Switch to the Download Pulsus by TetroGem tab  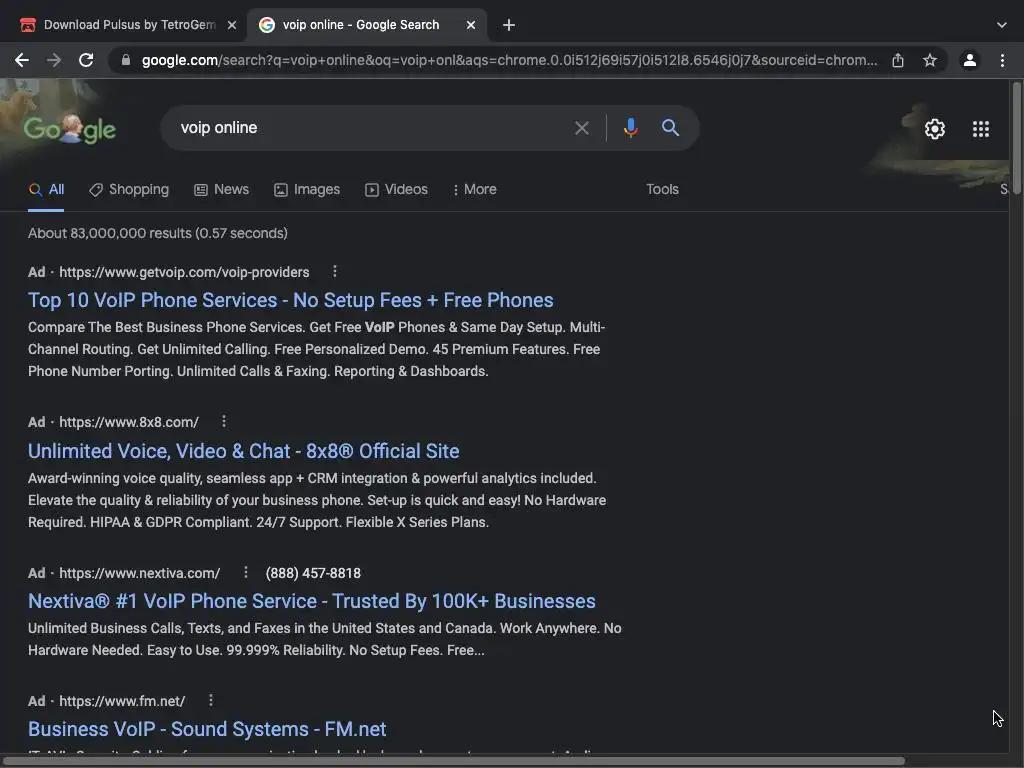[x=129, y=25]
